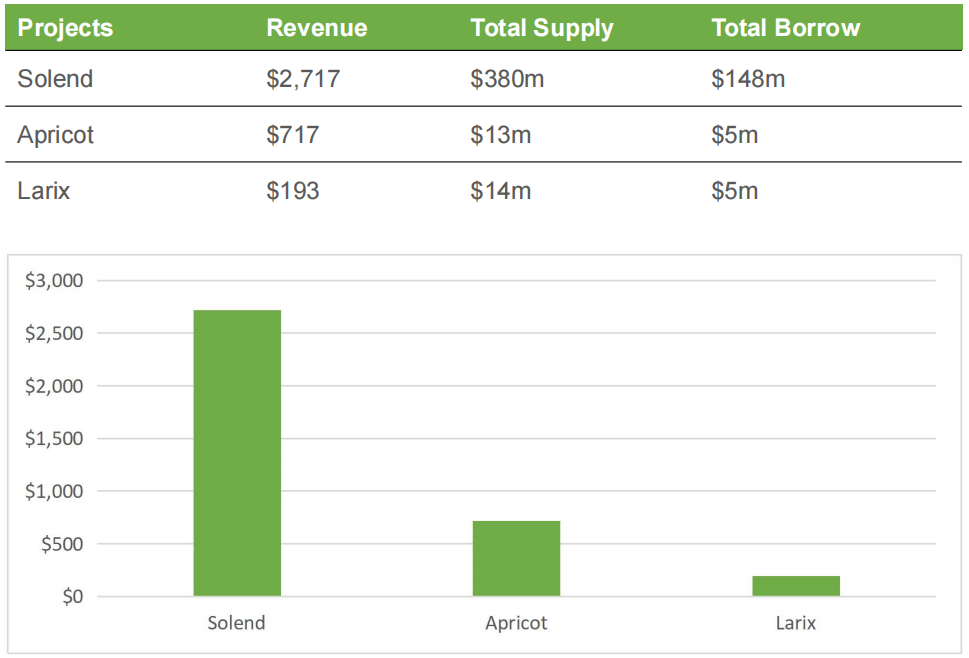Click Larix total borrow $5m

734,190
